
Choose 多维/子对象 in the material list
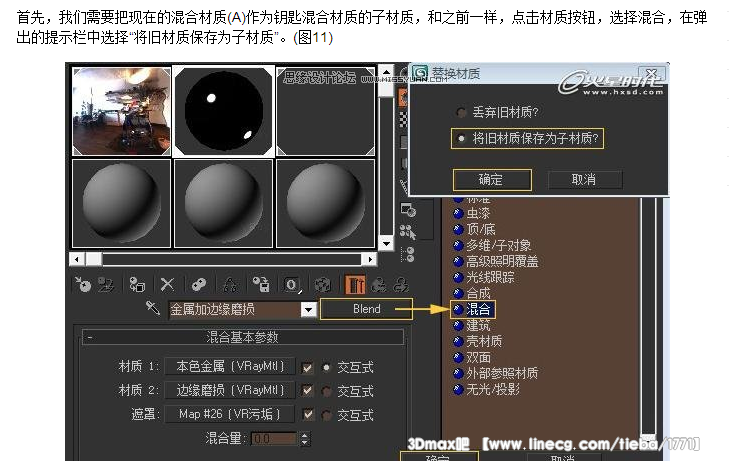click(498, 245)
